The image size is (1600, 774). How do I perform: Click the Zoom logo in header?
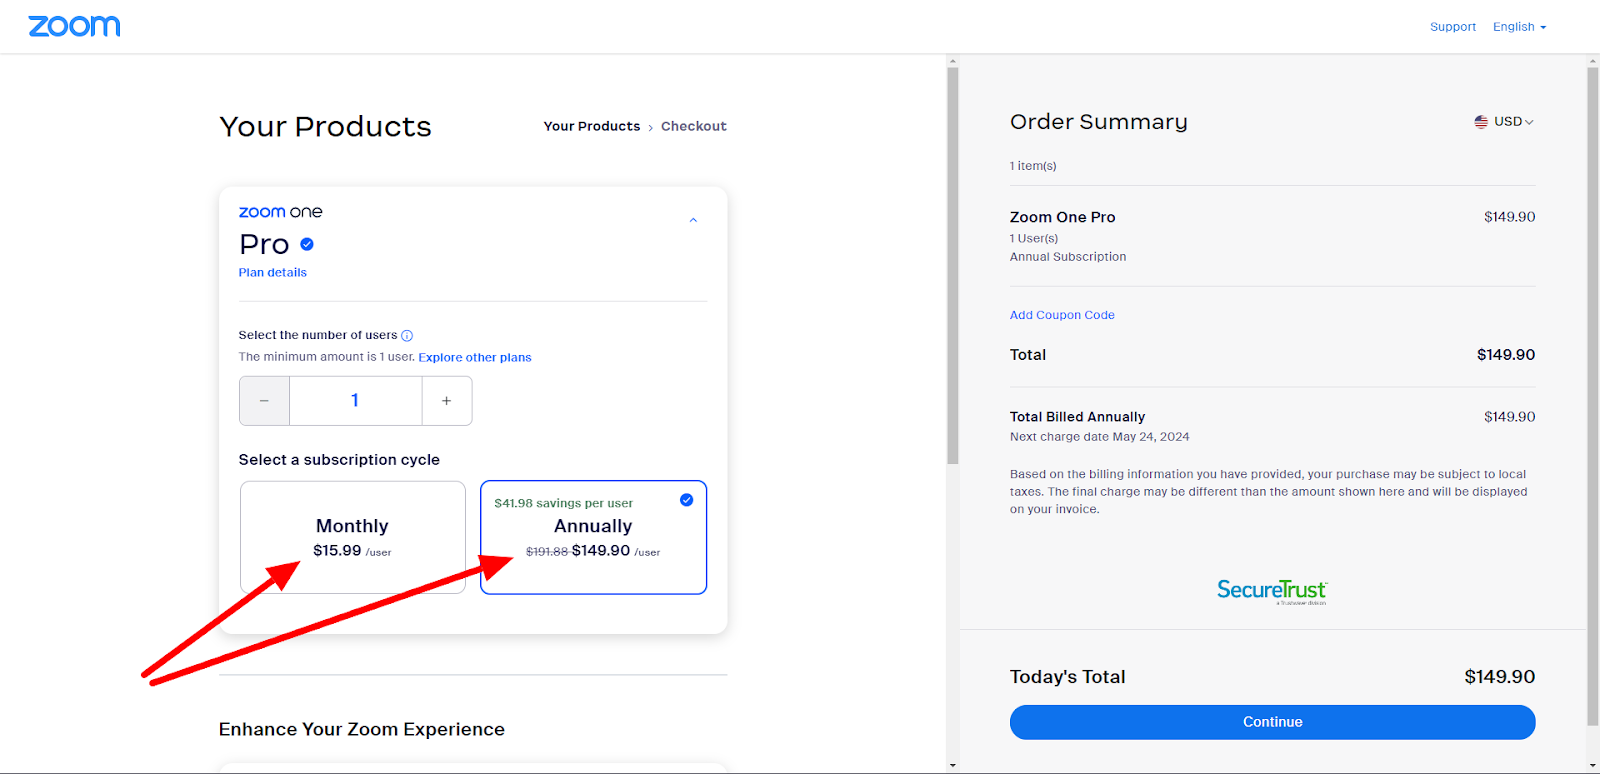74,26
